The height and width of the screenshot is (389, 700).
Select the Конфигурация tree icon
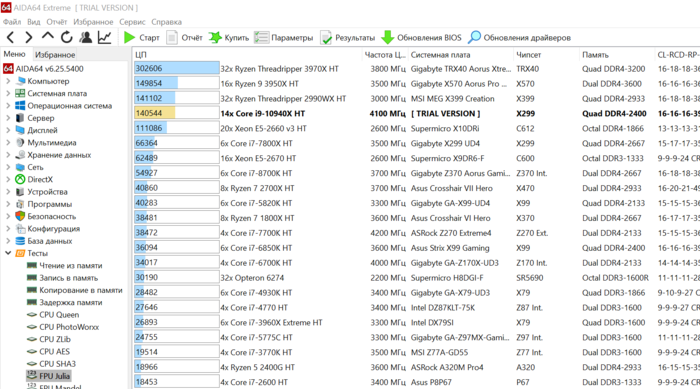point(20,229)
